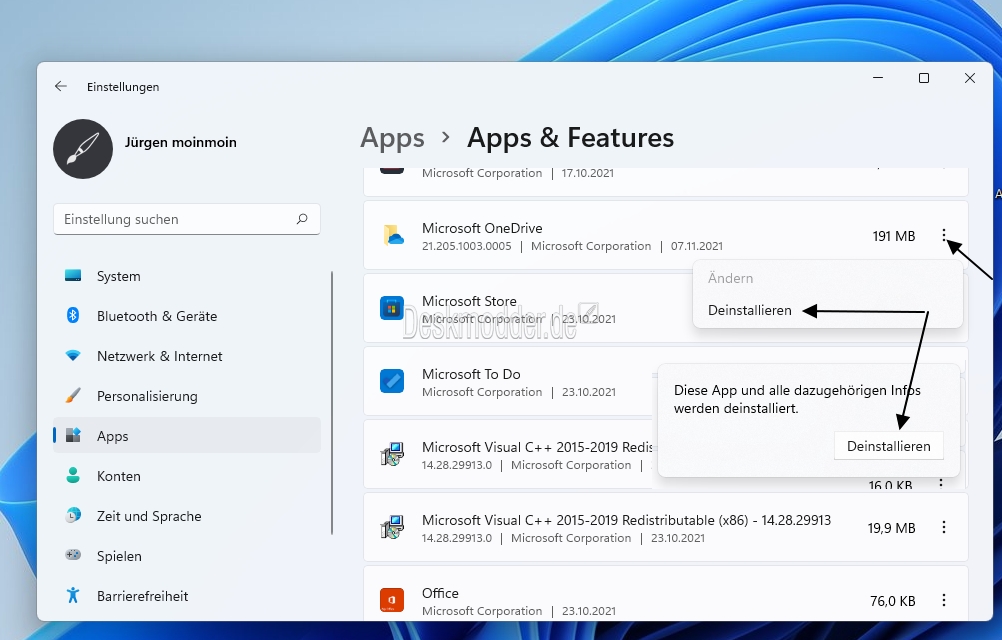Click the 191 MB size value
The image size is (1002, 640).
(x=894, y=236)
